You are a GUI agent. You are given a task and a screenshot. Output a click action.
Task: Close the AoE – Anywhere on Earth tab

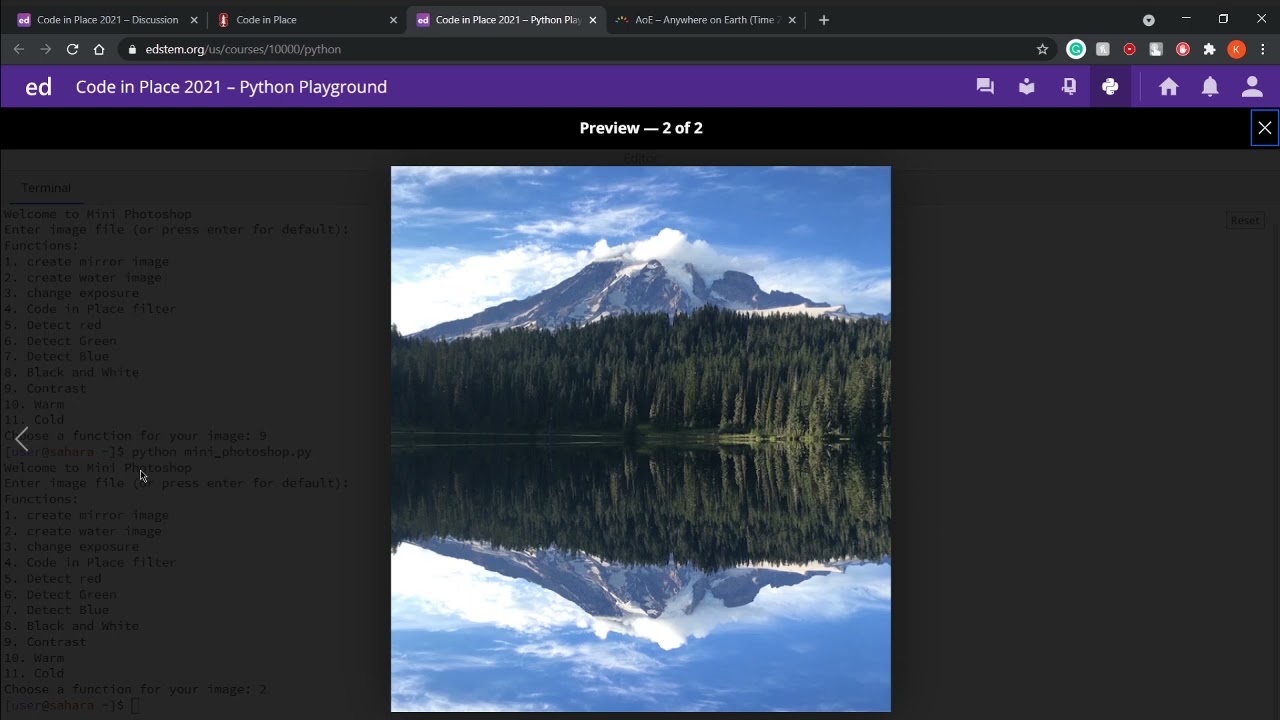(x=792, y=20)
